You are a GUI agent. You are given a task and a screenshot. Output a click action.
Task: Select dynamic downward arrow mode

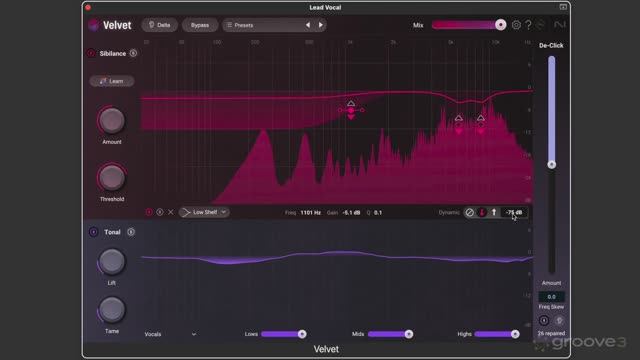pos(482,212)
